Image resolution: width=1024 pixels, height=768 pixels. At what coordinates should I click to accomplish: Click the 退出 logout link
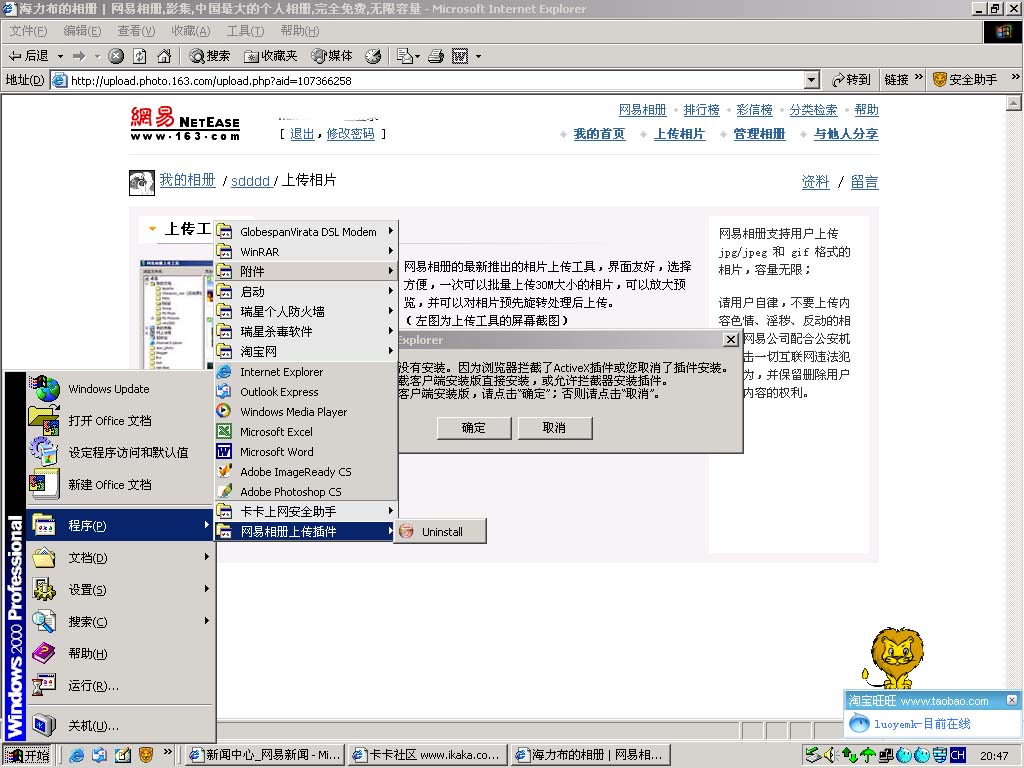(302, 134)
